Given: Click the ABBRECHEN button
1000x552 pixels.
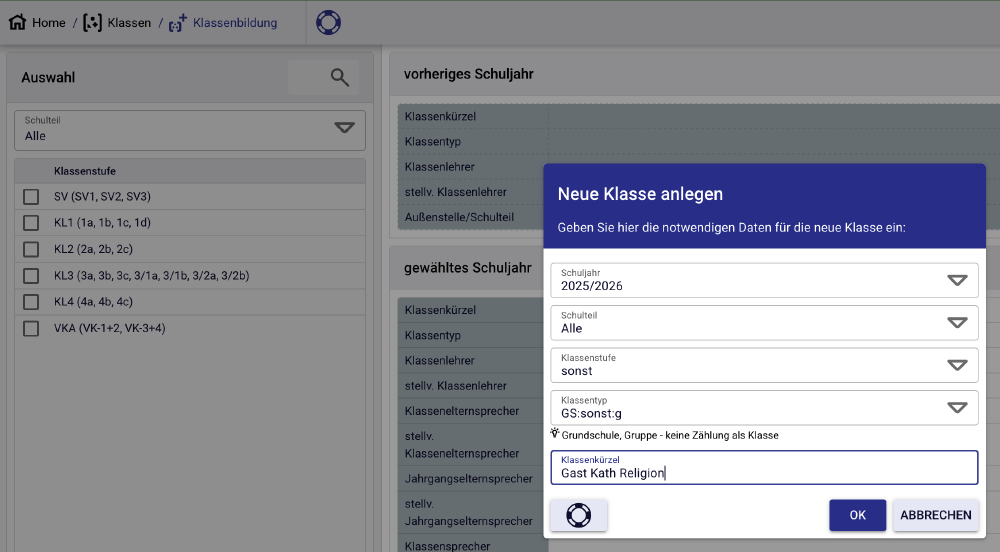Looking at the screenshot, I should point(935,515).
